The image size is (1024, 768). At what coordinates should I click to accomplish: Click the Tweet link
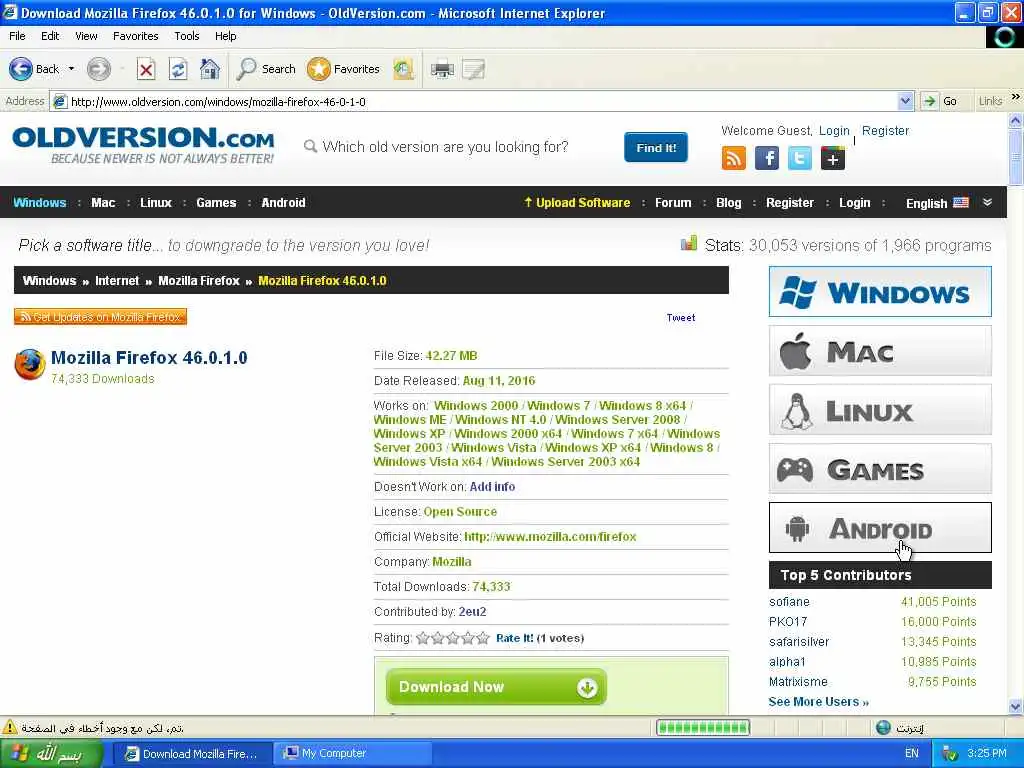[x=681, y=317]
